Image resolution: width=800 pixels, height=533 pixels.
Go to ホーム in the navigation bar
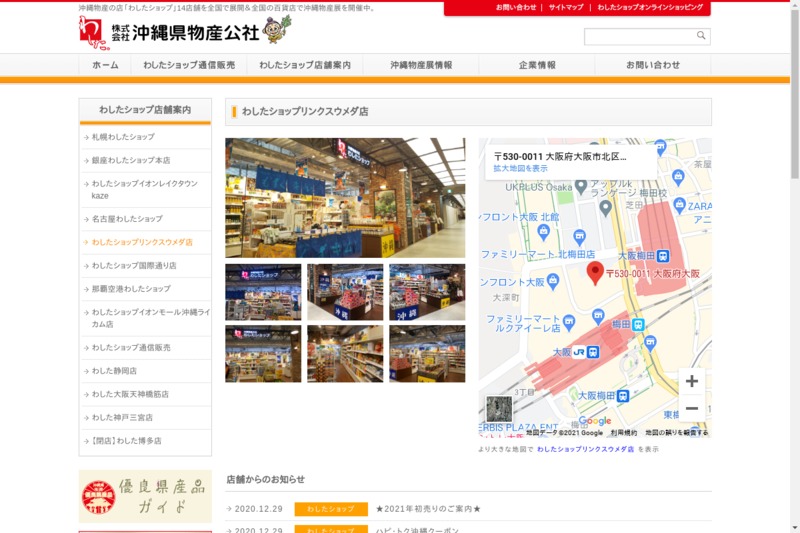coord(105,65)
